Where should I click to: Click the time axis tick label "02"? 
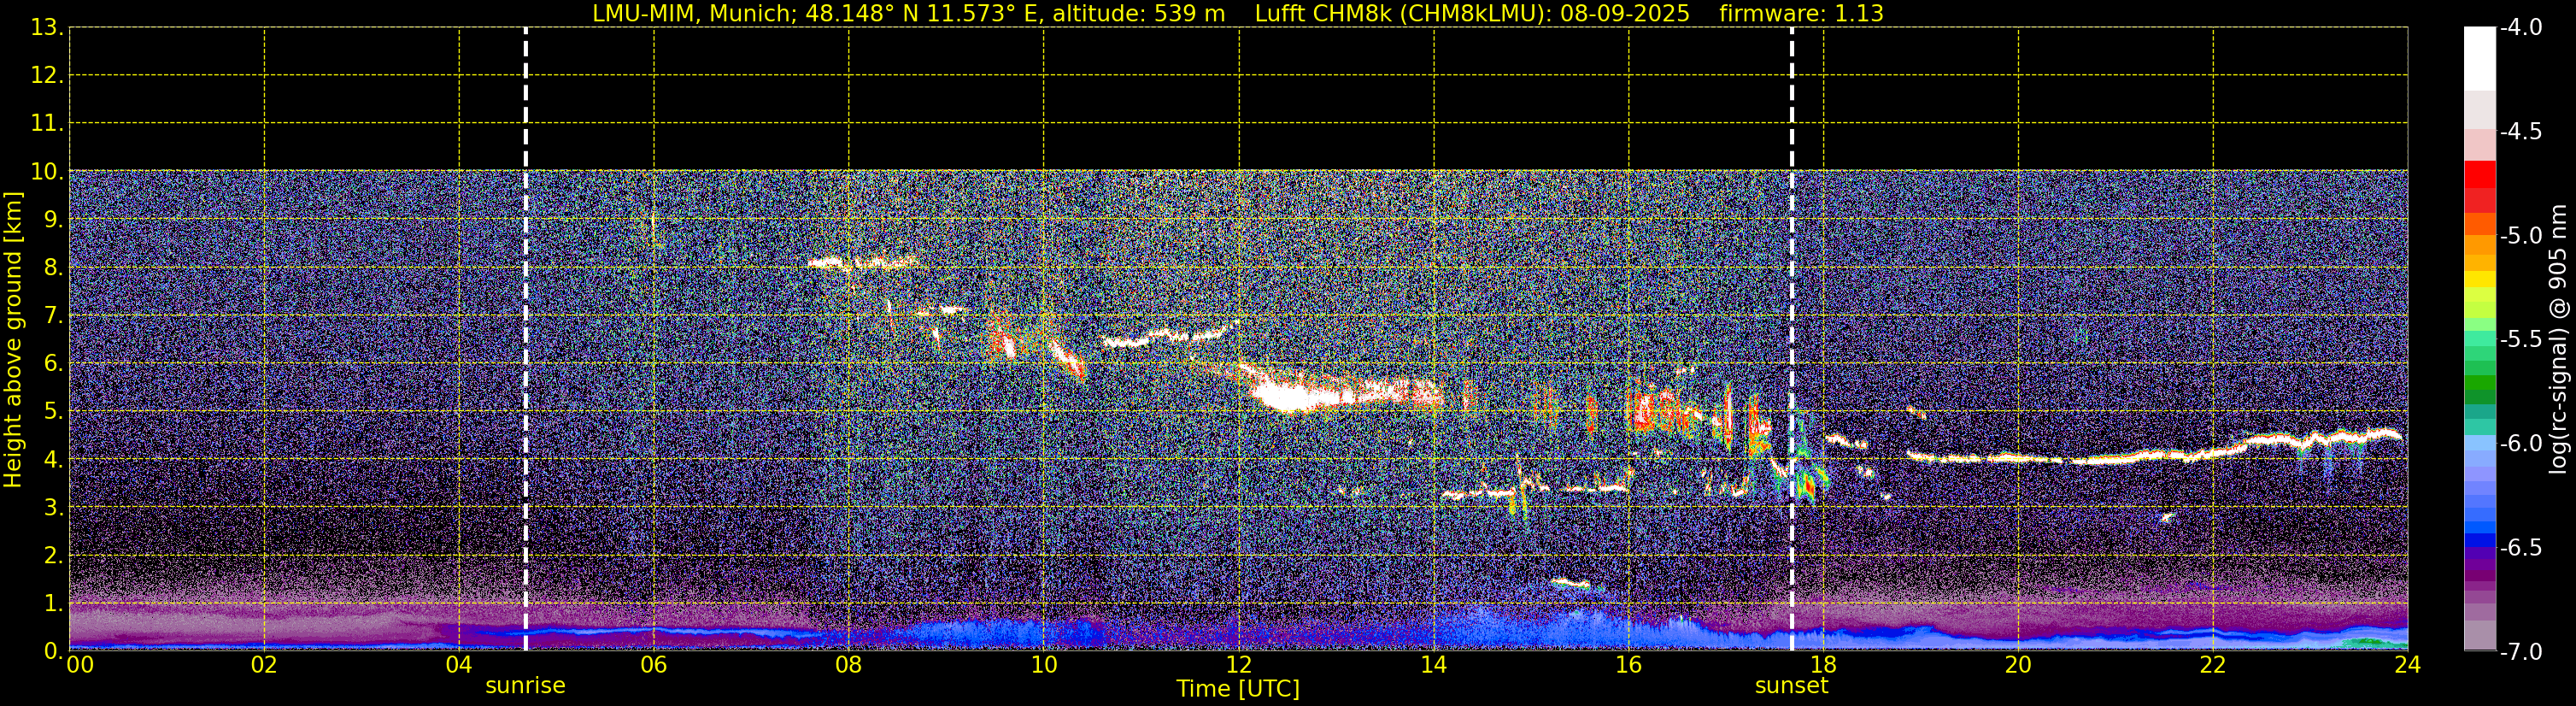[264, 665]
